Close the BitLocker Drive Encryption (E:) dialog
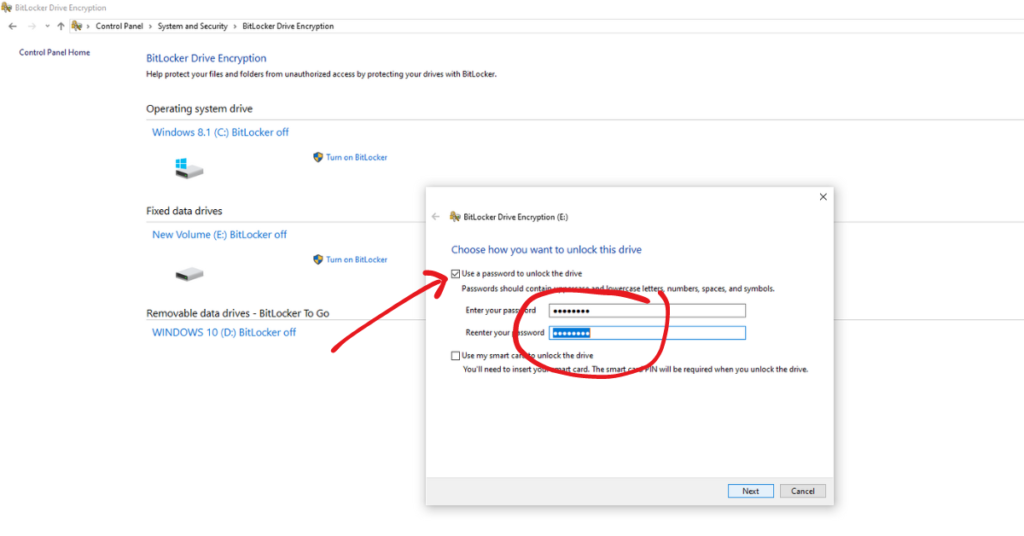This screenshot has height=536, width=1024. [x=823, y=197]
